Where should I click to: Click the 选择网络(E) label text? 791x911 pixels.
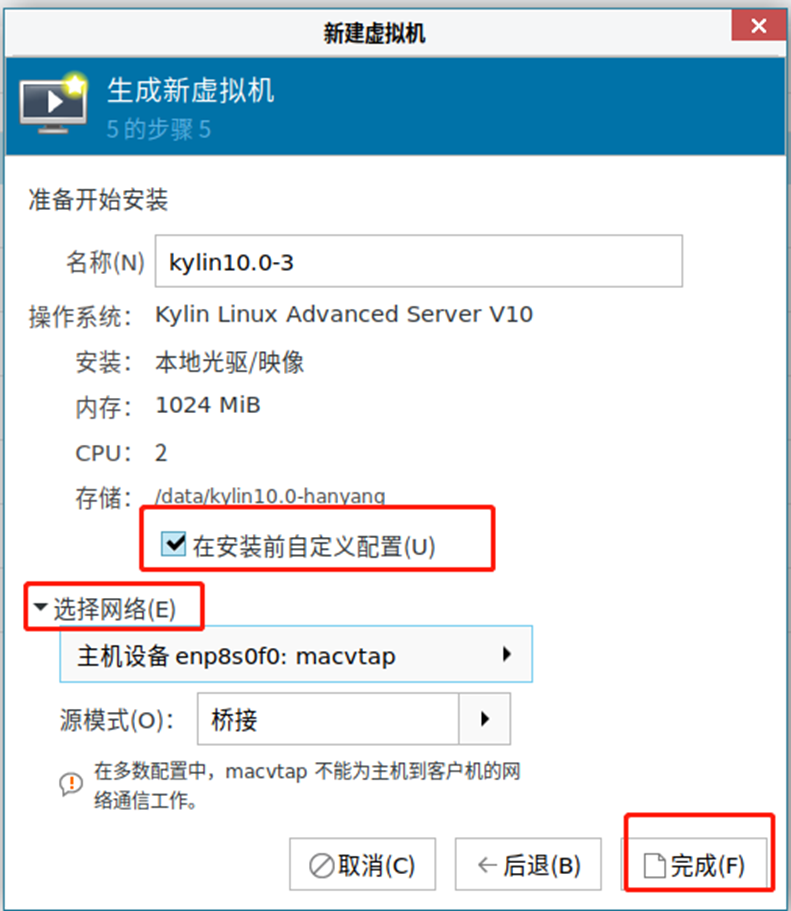coord(114,609)
